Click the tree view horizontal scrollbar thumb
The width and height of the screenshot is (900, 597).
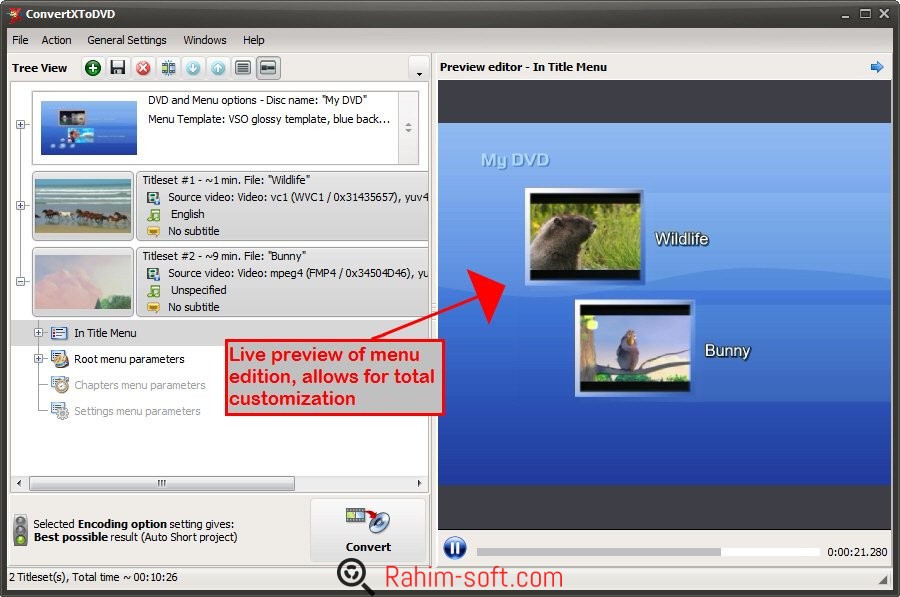(162, 483)
